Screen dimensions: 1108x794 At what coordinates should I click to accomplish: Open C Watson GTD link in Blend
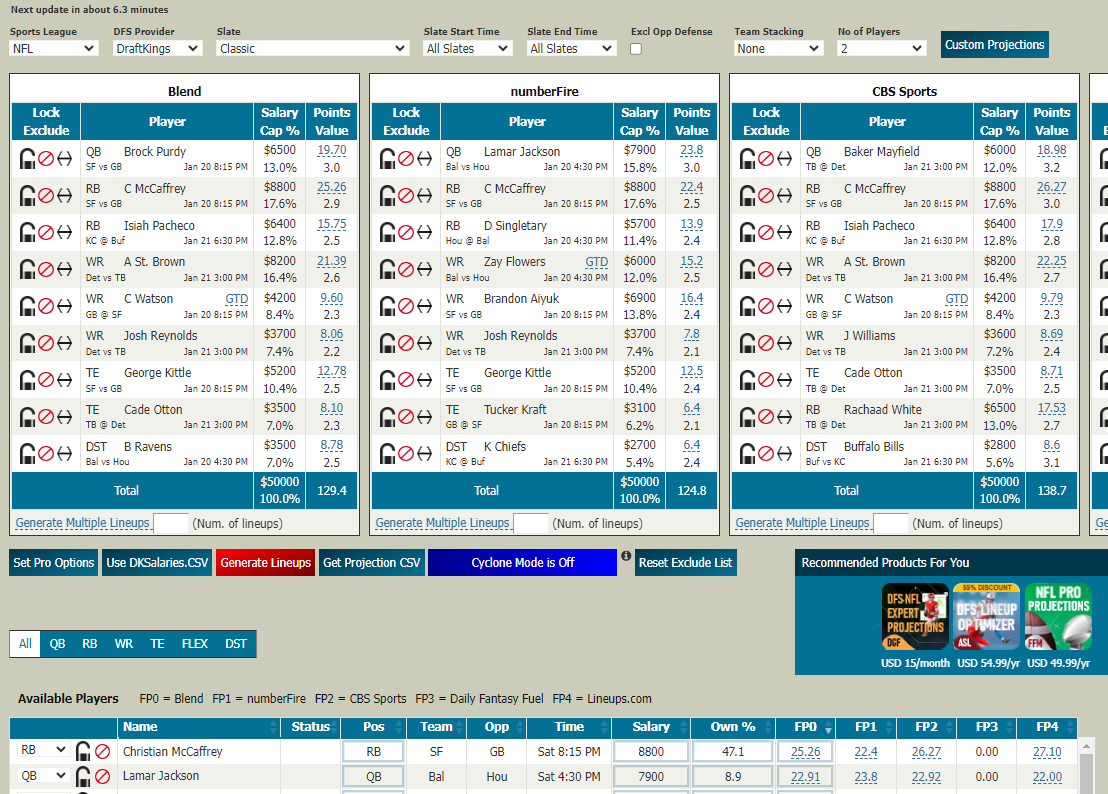click(237, 299)
